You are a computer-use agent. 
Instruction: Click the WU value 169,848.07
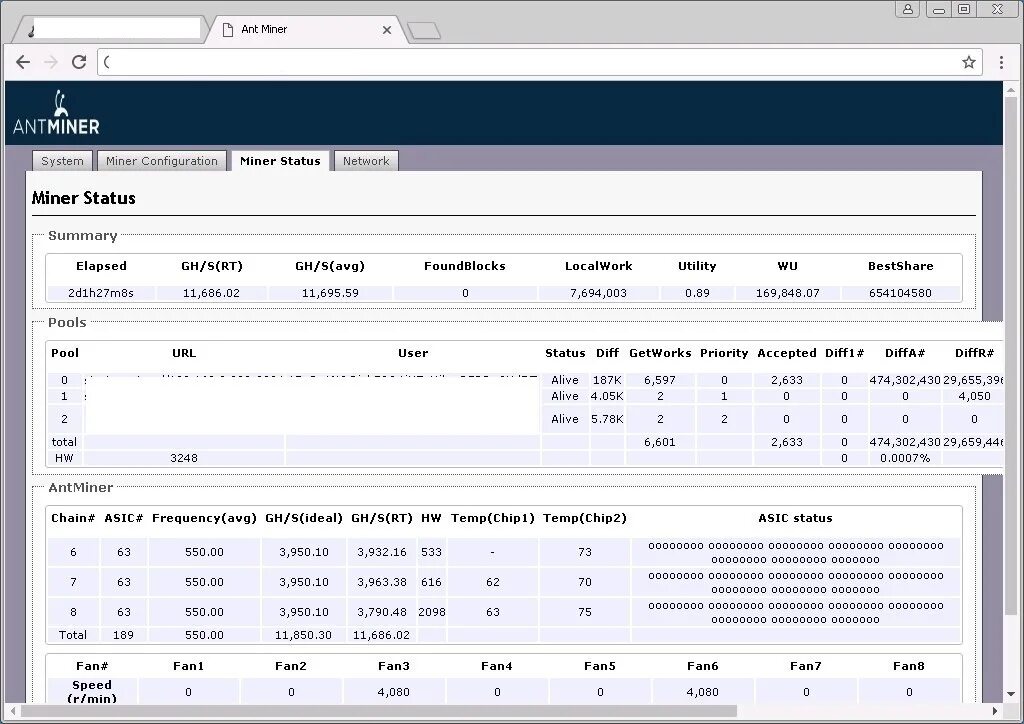(787, 293)
